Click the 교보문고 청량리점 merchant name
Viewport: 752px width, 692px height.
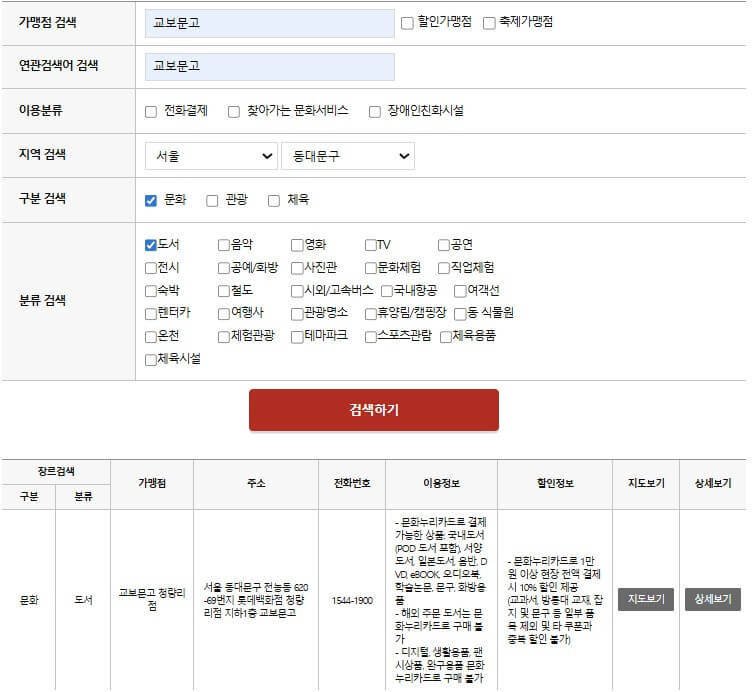click(152, 599)
